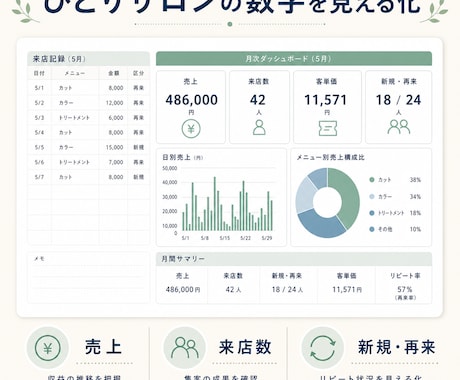Click the large people icon beside bottom 来店数 heading
The height and width of the screenshot is (380, 460).
185,347
